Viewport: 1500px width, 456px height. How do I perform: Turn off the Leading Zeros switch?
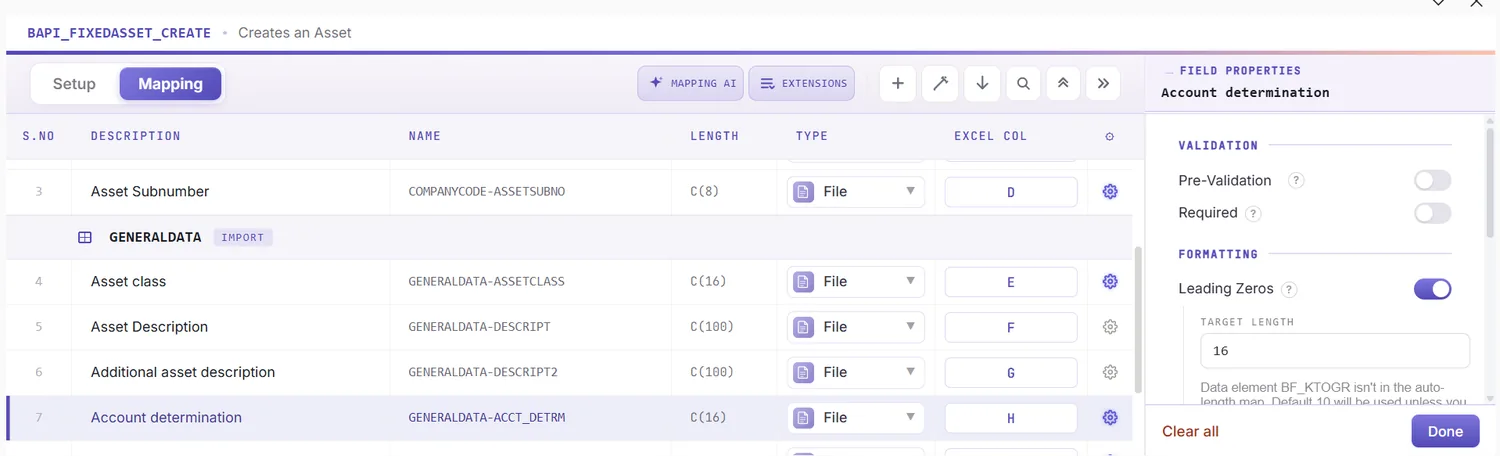tap(1432, 289)
